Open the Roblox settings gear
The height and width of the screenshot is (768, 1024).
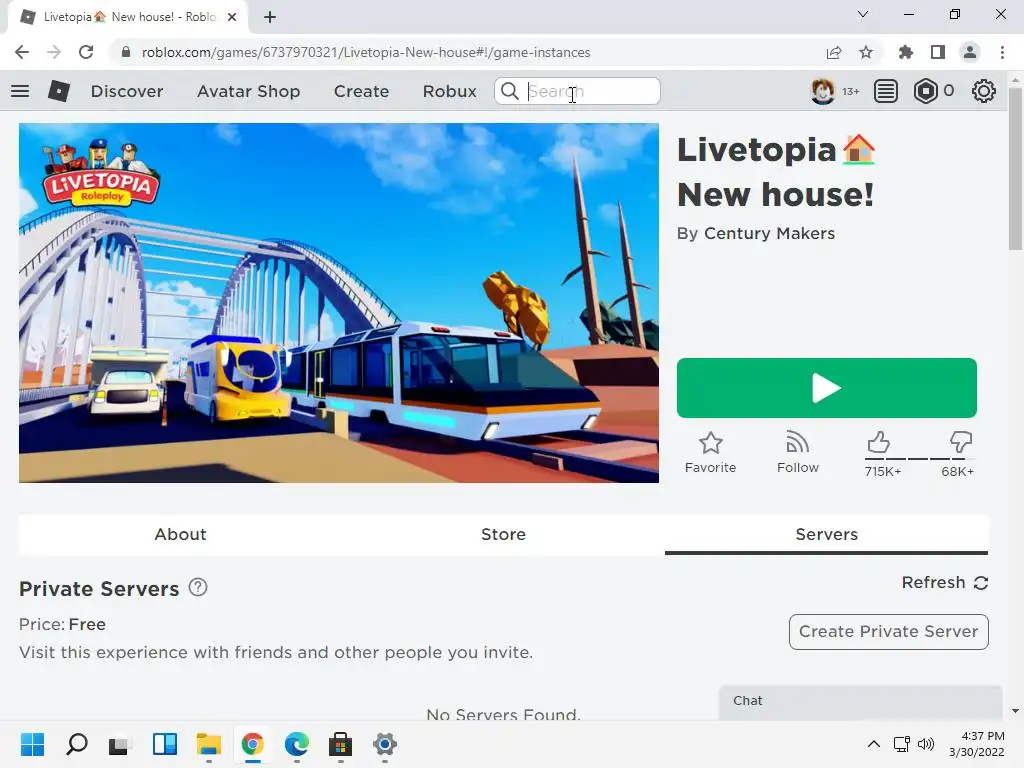click(x=984, y=91)
